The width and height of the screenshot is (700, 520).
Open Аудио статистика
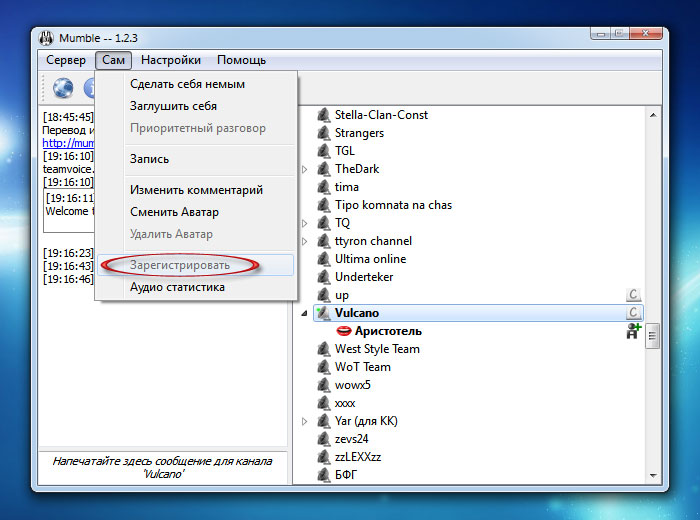click(196, 287)
